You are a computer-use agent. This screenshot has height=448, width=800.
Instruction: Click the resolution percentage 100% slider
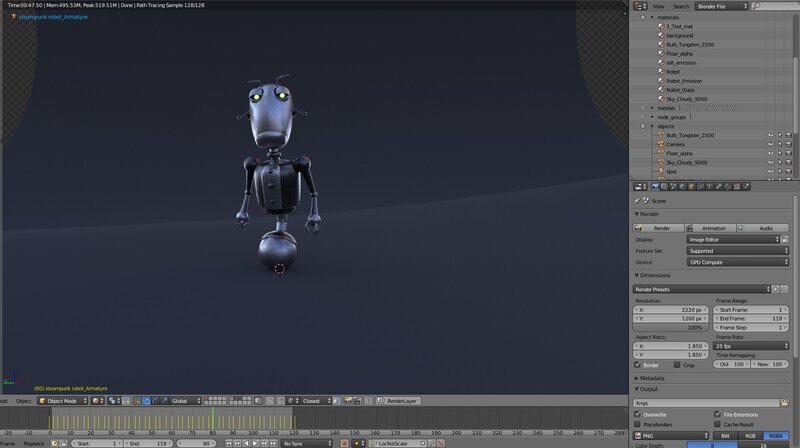pos(671,327)
